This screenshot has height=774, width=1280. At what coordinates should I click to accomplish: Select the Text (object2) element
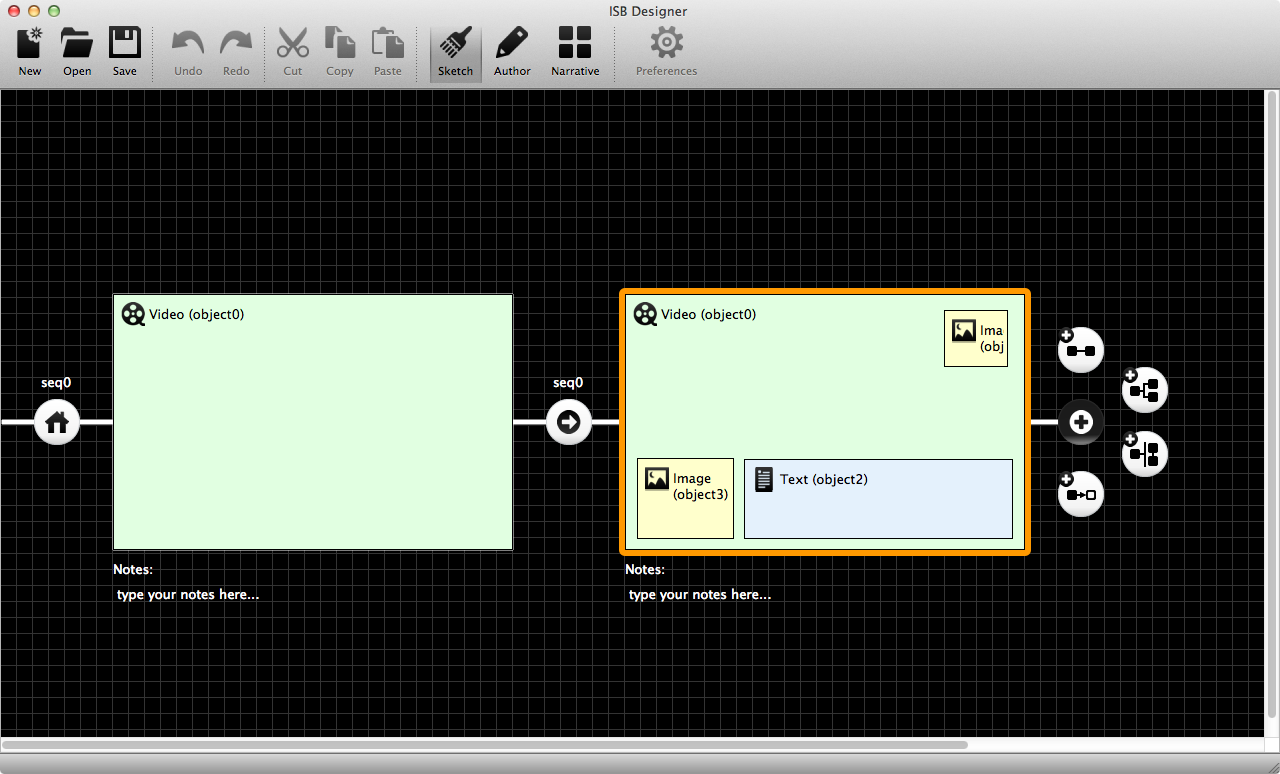(x=878, y=499)
